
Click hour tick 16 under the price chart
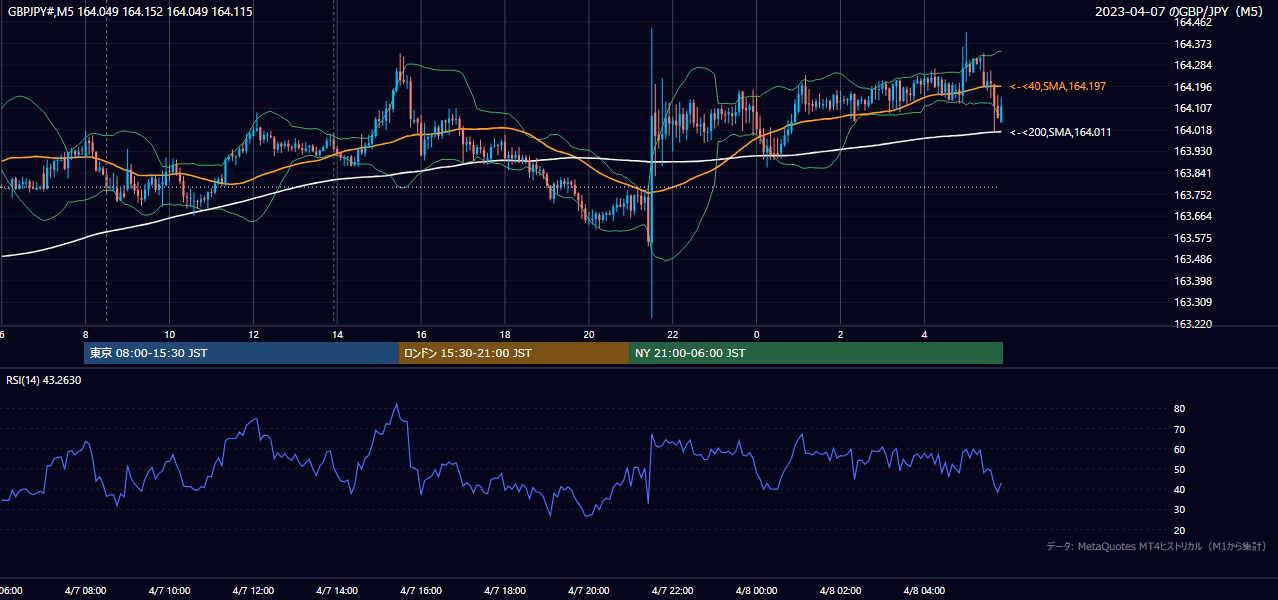click(x=421, y=334)
